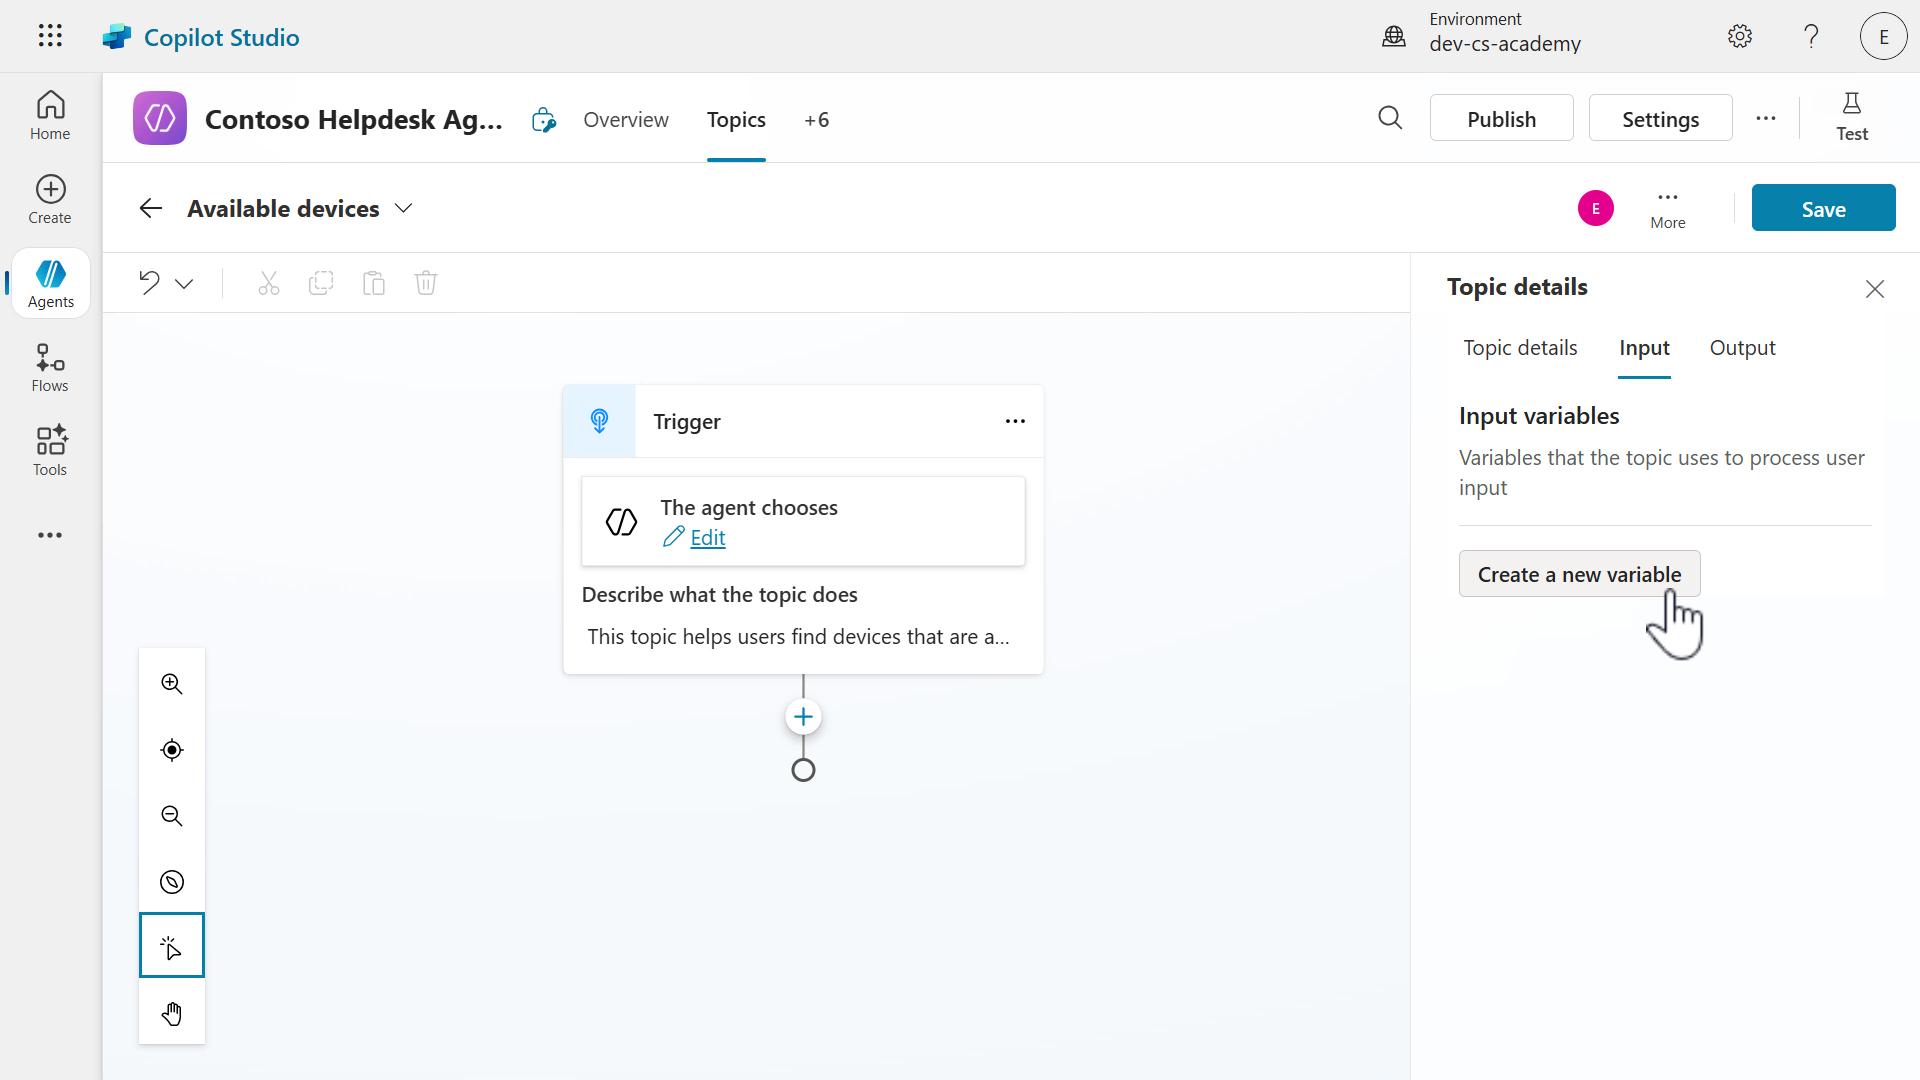Open the search magnifier in the agent header
This screenshot has width=1920, height=1080.
(1391, 118)
